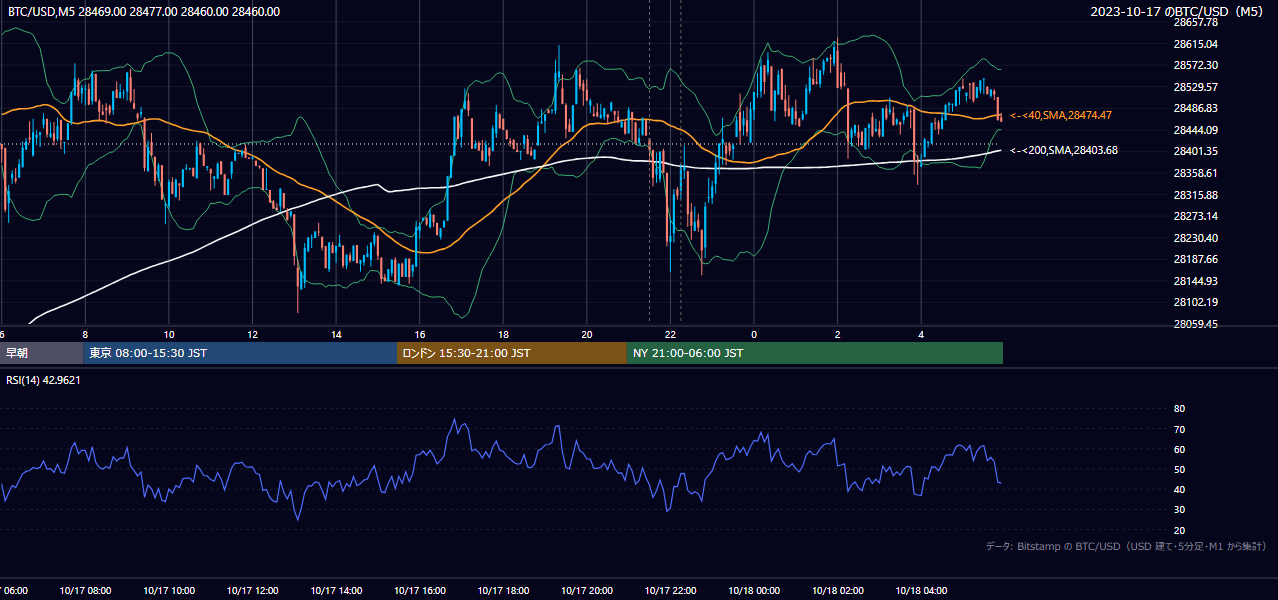Click the 10/18 04:00 time axis label
1278x600 pixels.
click(x=921, y=591)
